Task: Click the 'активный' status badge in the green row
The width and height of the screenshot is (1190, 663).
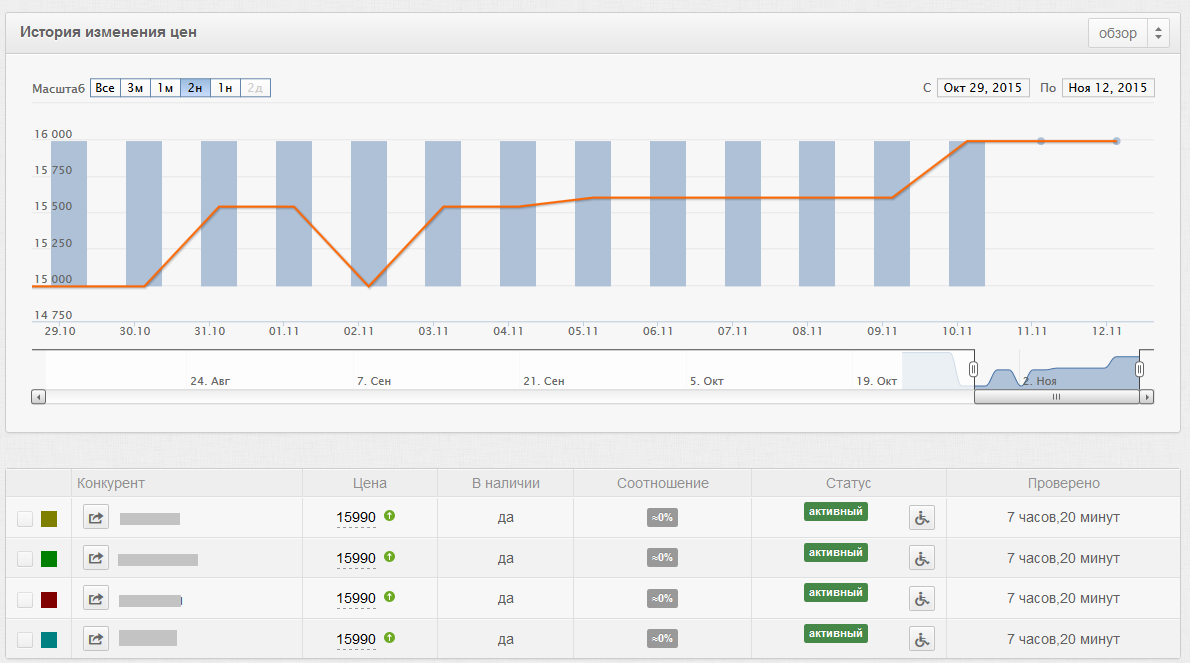Action: click(836, 552)
